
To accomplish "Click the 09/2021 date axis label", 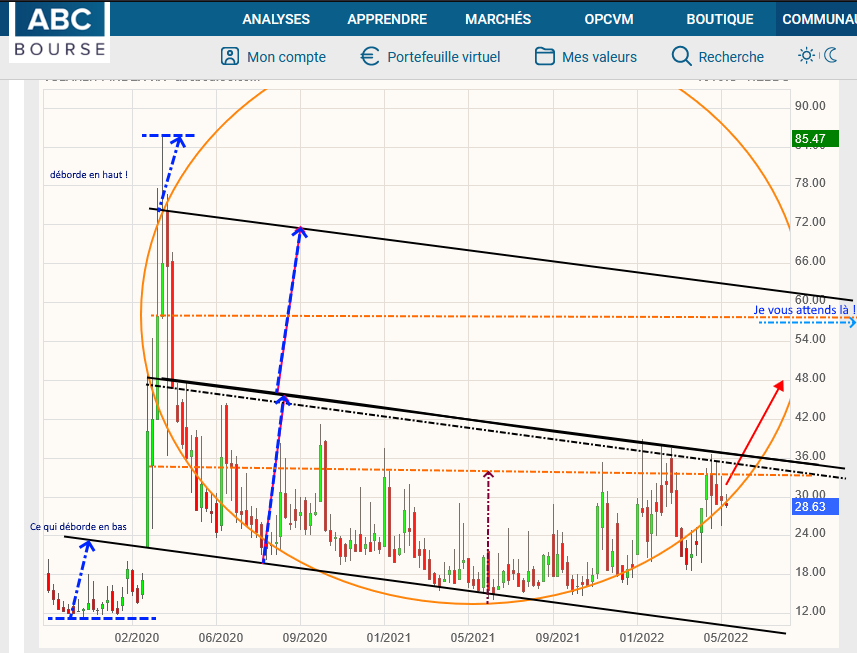I will (557, 638).
